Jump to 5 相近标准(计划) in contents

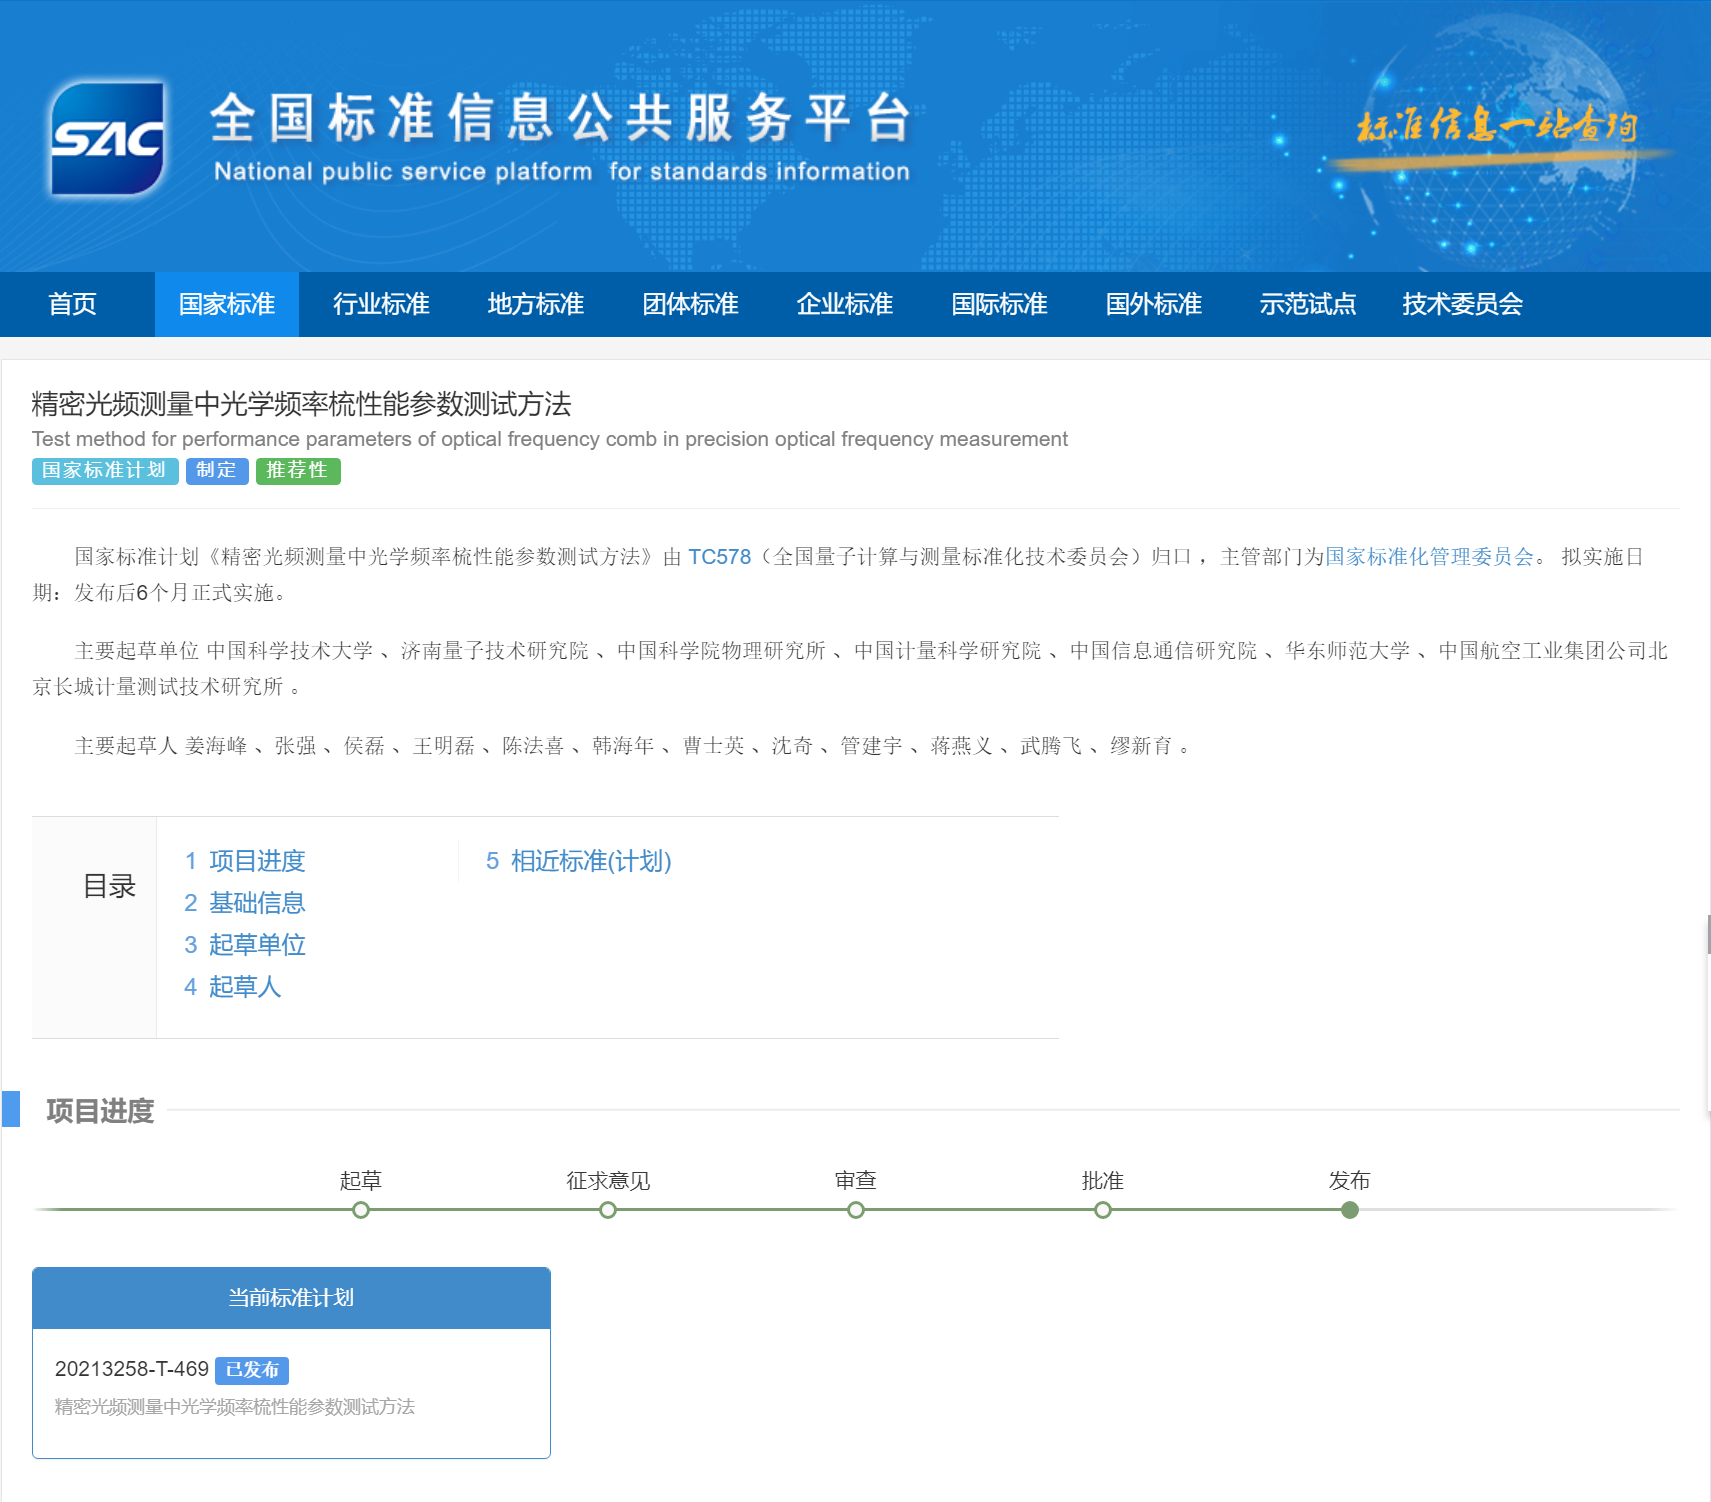(579, 861)
